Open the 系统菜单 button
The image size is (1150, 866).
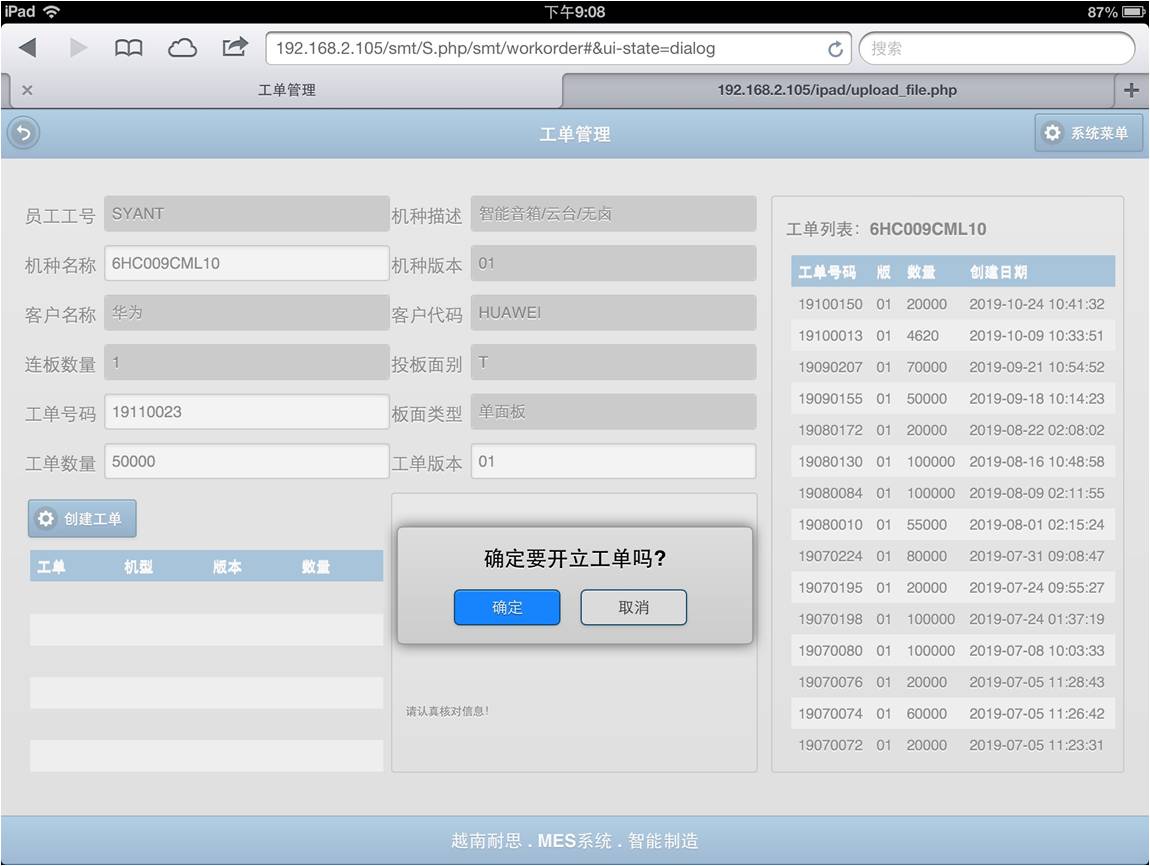[x=1088, y=133]
